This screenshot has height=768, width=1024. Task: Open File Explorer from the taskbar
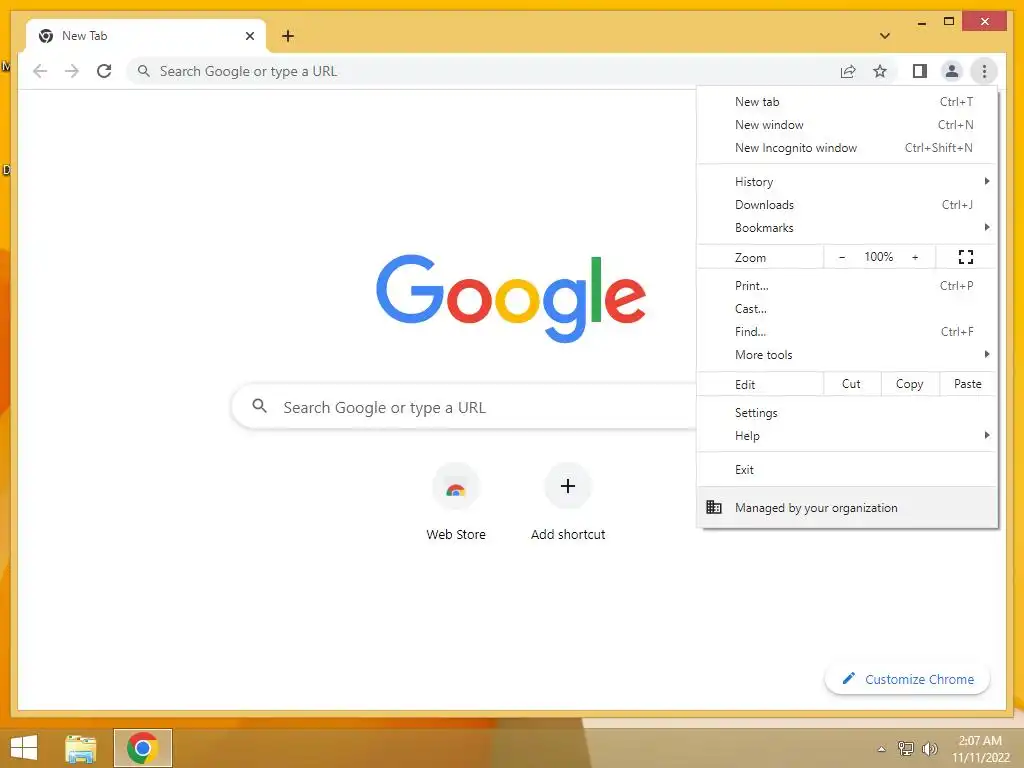tap(81, 748)
